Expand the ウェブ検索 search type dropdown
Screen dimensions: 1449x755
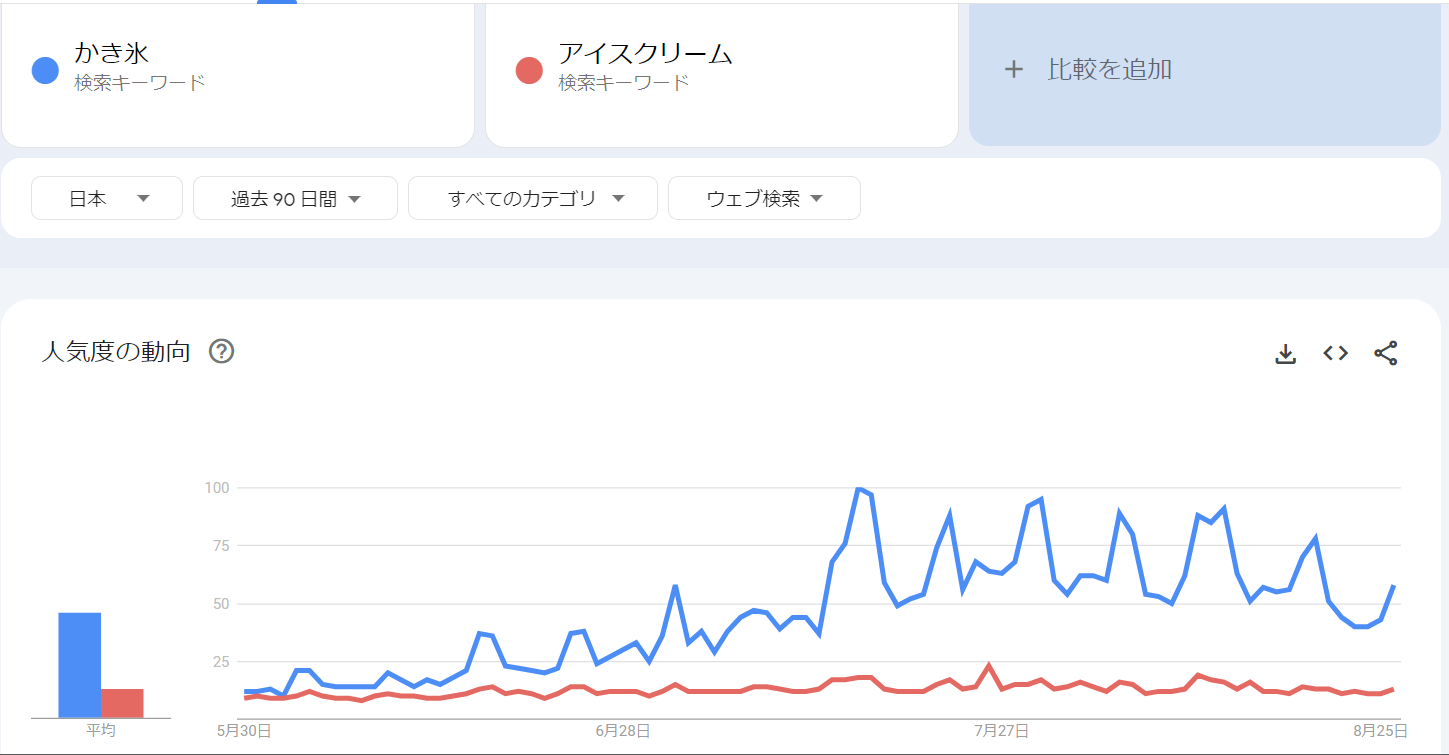click(x=764, y=198)
